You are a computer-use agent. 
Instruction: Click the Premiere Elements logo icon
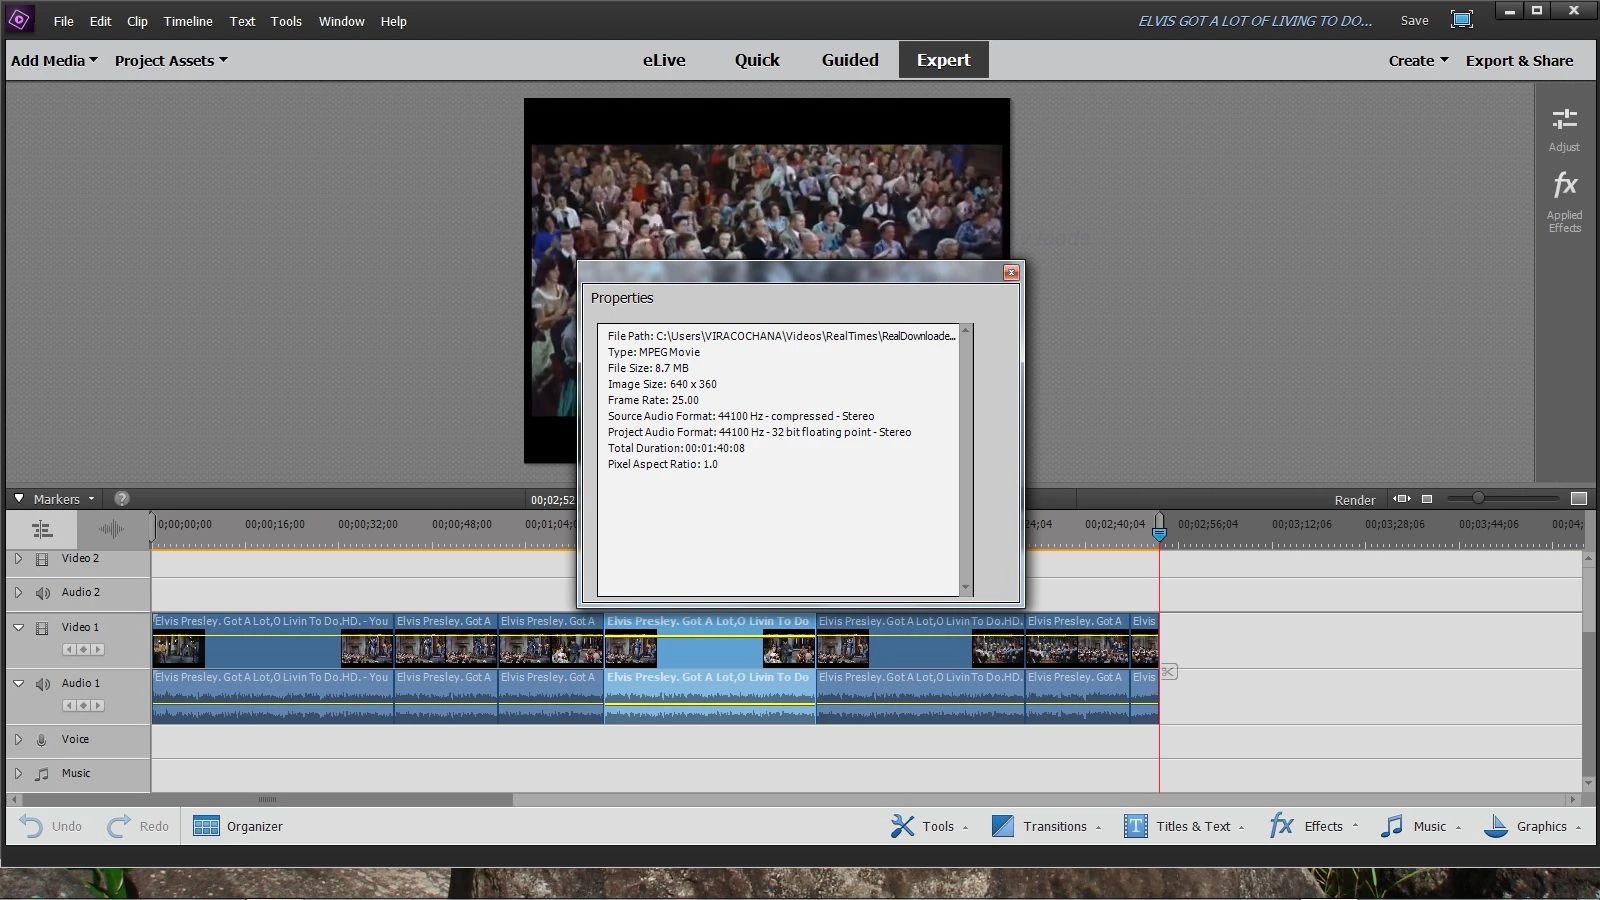click(19, 19)
